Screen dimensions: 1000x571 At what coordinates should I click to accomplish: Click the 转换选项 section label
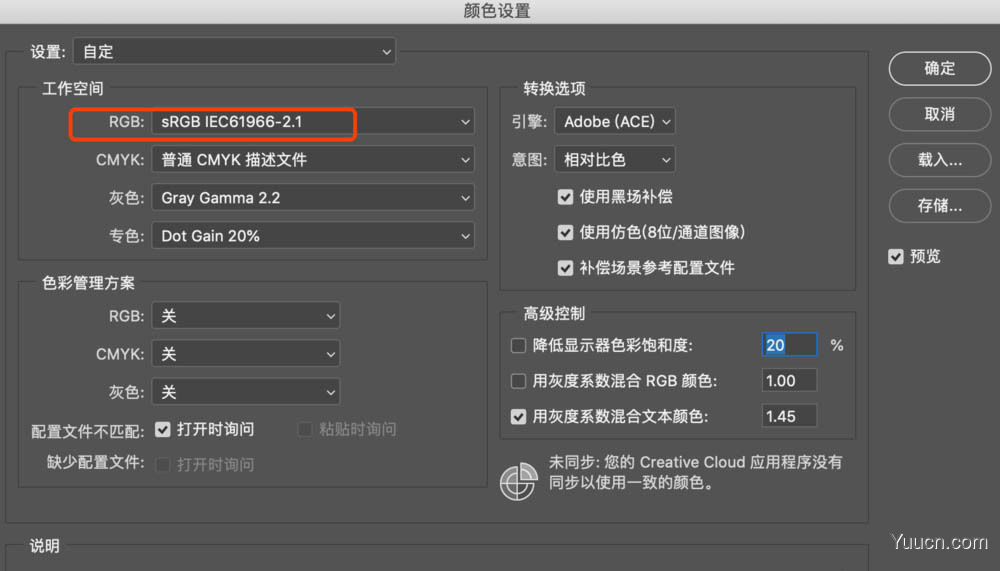pos(554,89)
